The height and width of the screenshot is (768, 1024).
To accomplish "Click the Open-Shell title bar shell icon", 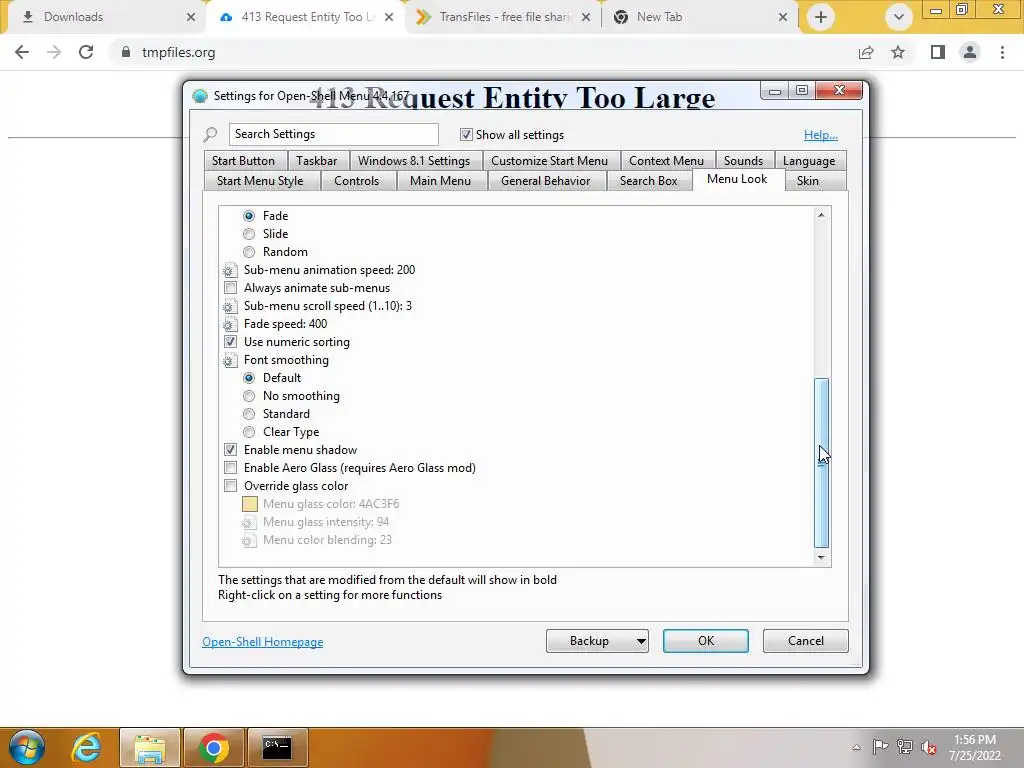I will (x=200, y=96).
